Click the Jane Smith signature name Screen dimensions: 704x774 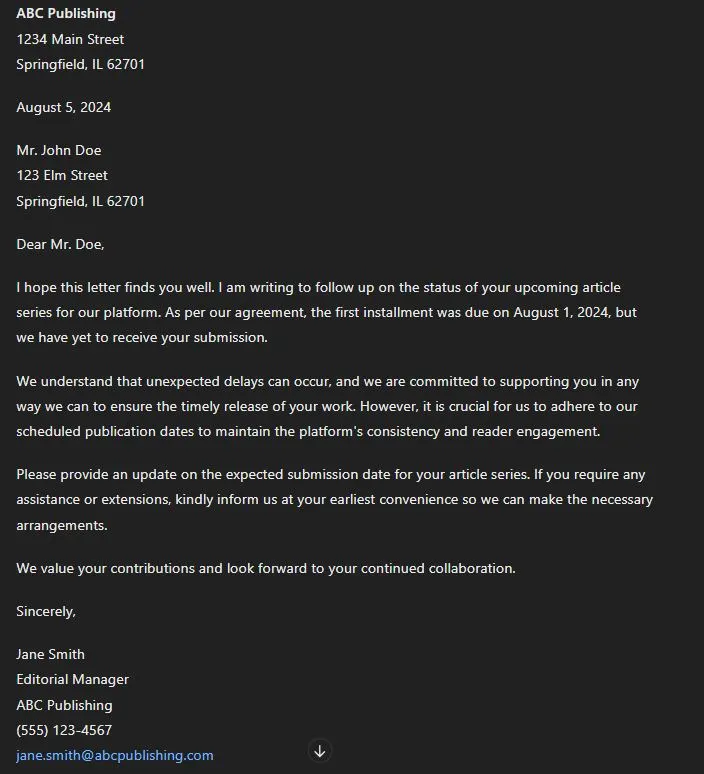click(x=50, y=654)
